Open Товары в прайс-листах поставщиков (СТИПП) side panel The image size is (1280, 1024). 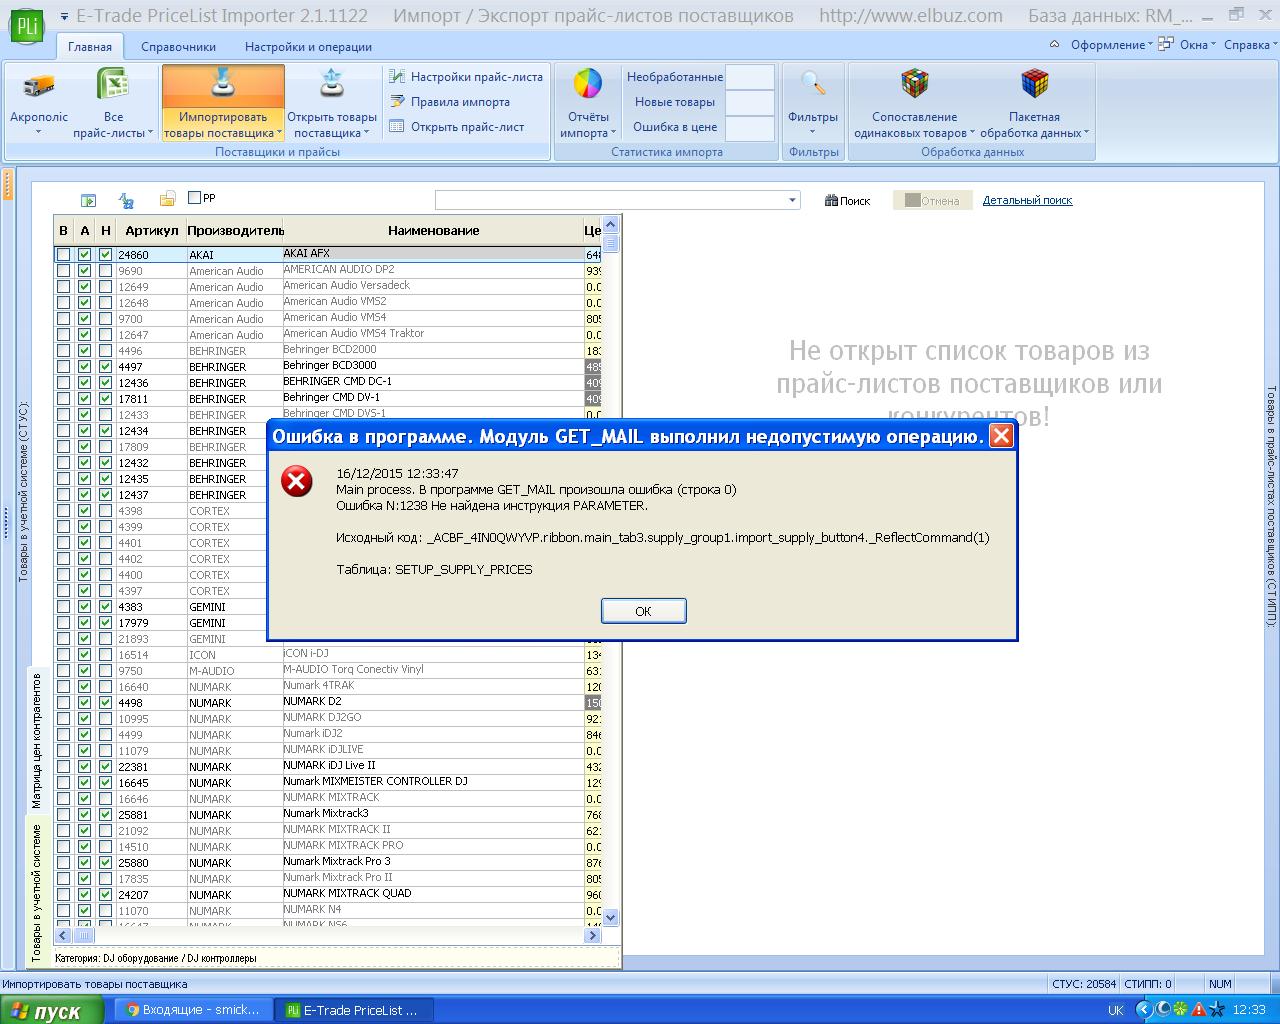1272,506
